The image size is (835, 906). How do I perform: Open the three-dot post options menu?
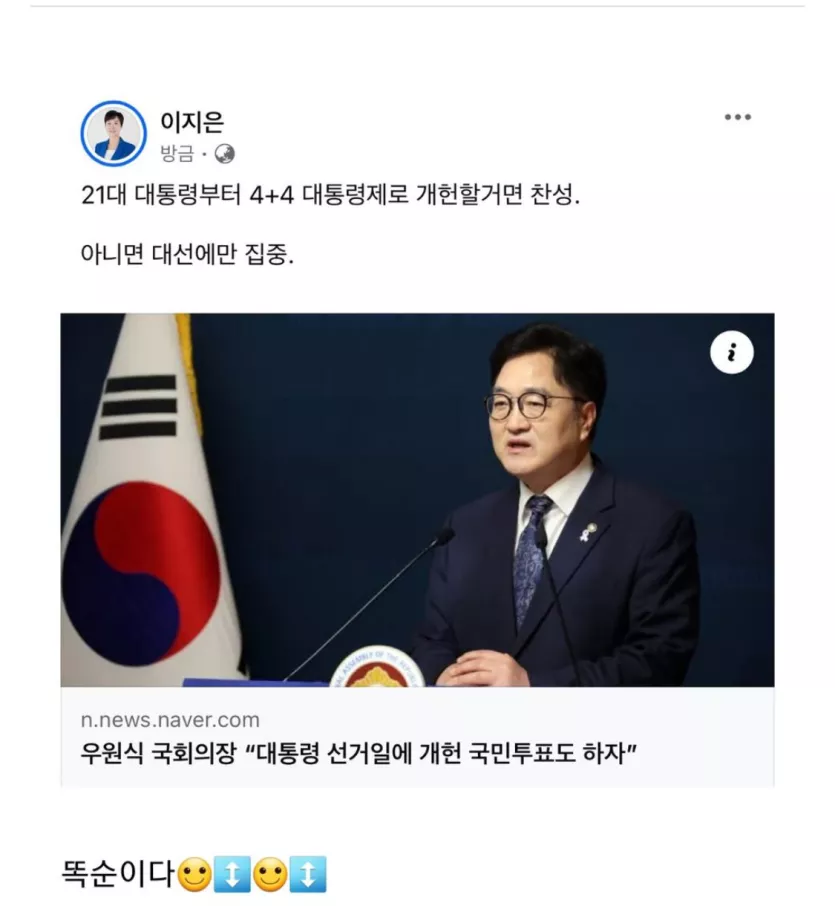[x=737, y=117]
